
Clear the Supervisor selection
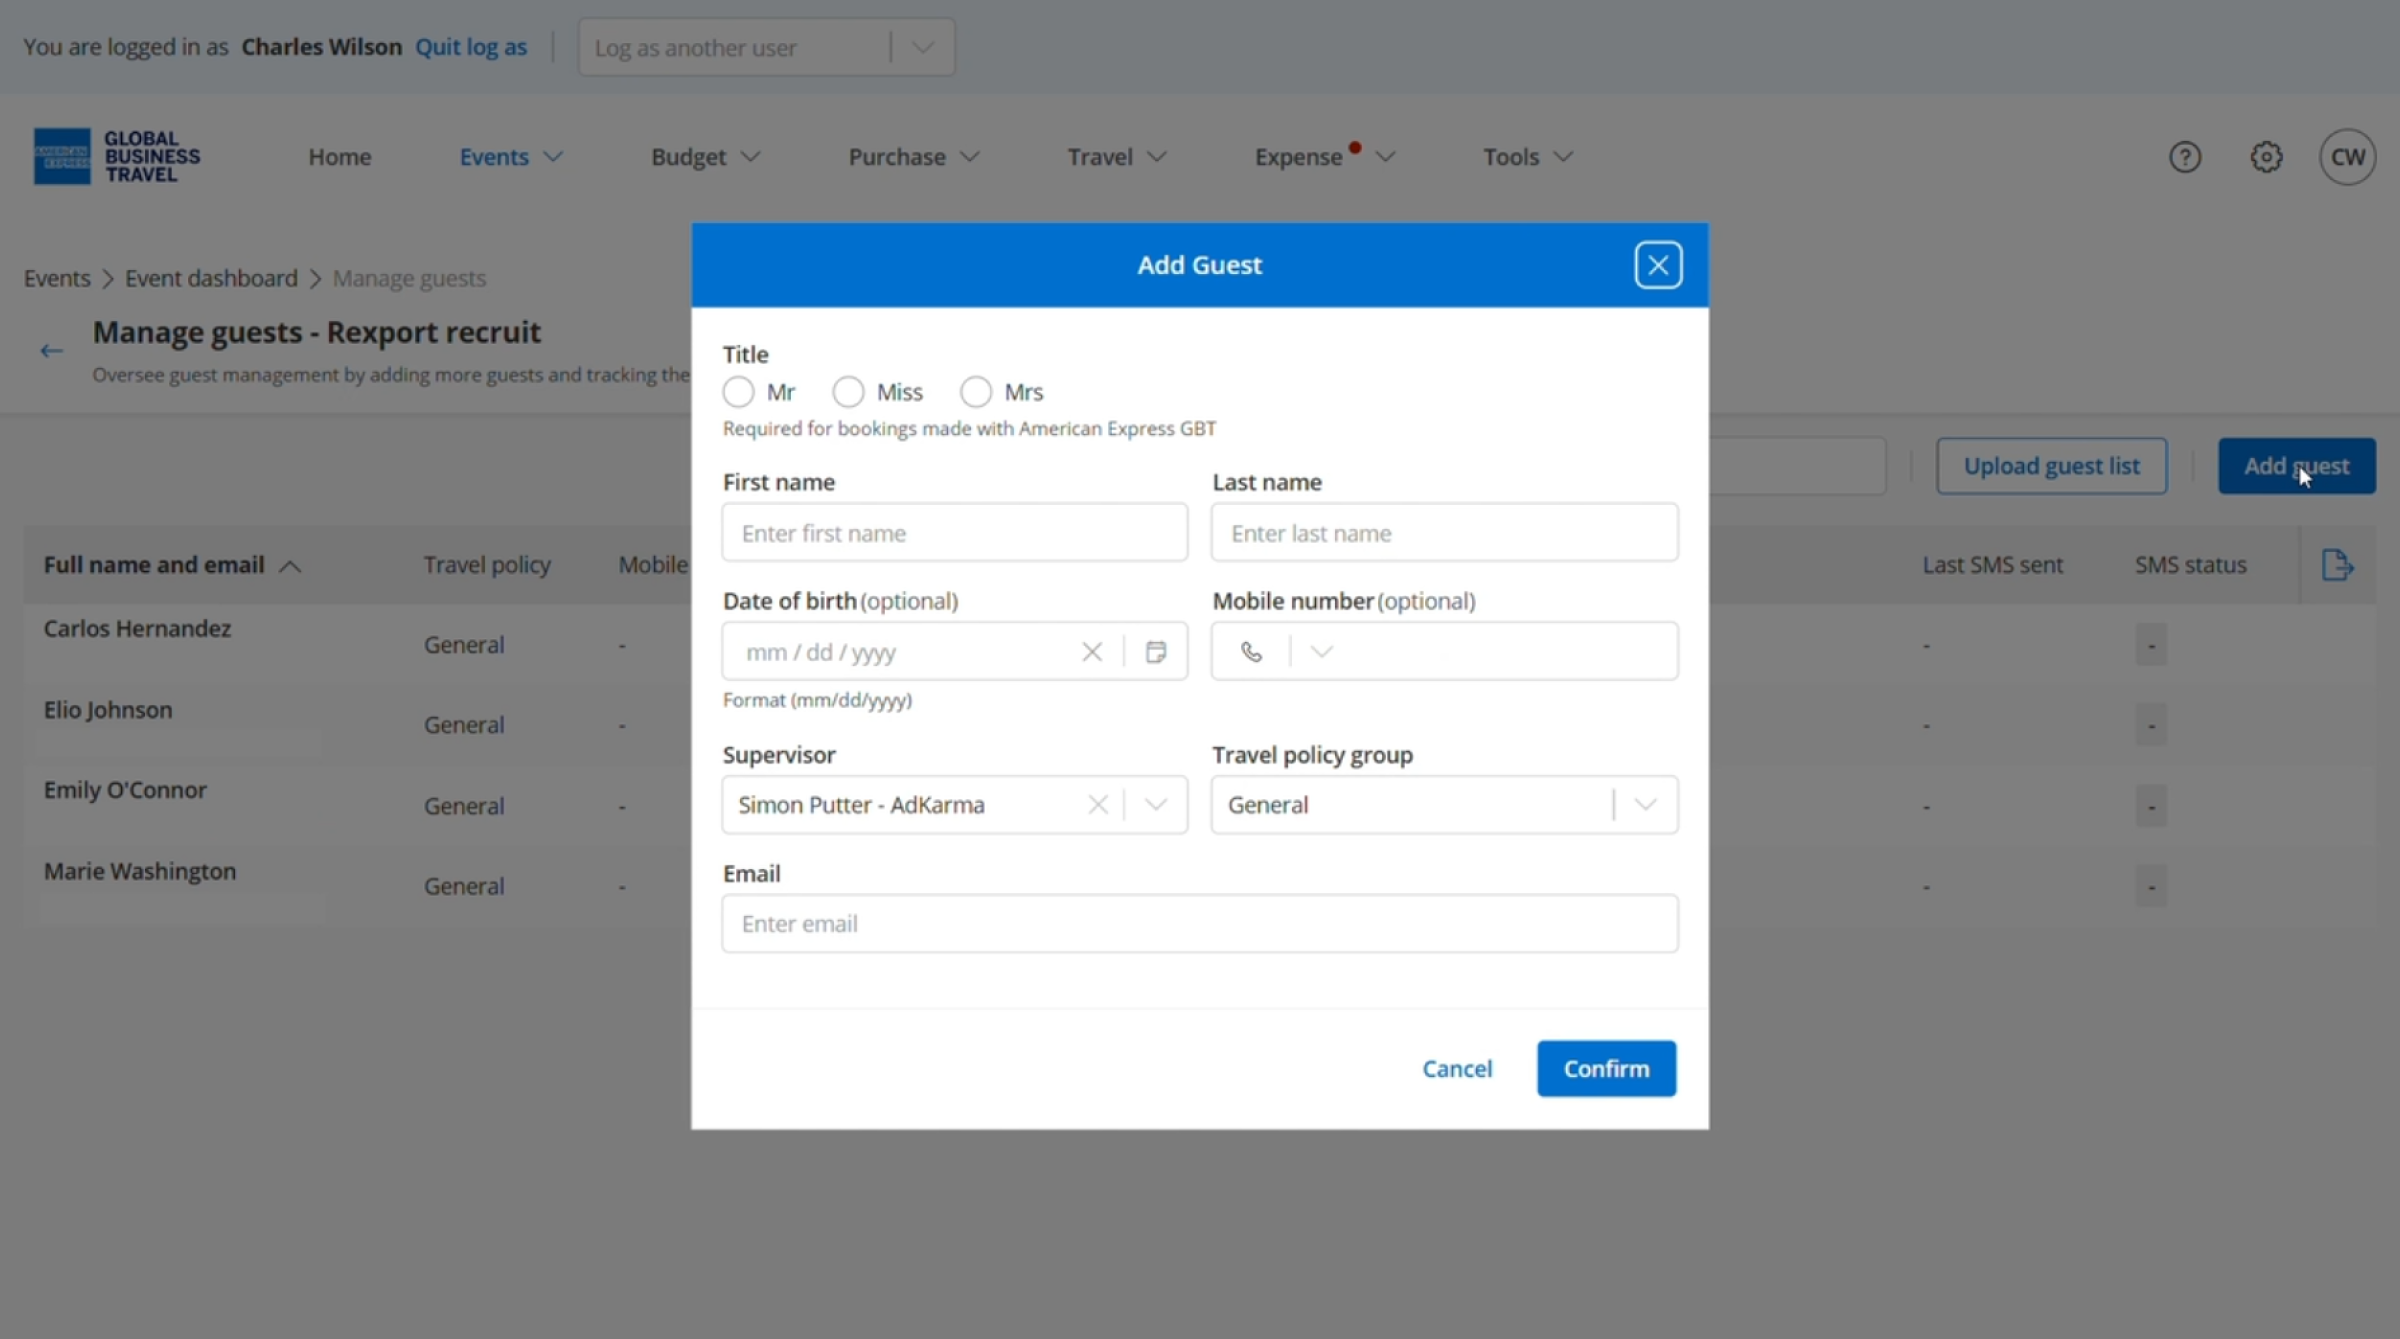point(1097,805)
